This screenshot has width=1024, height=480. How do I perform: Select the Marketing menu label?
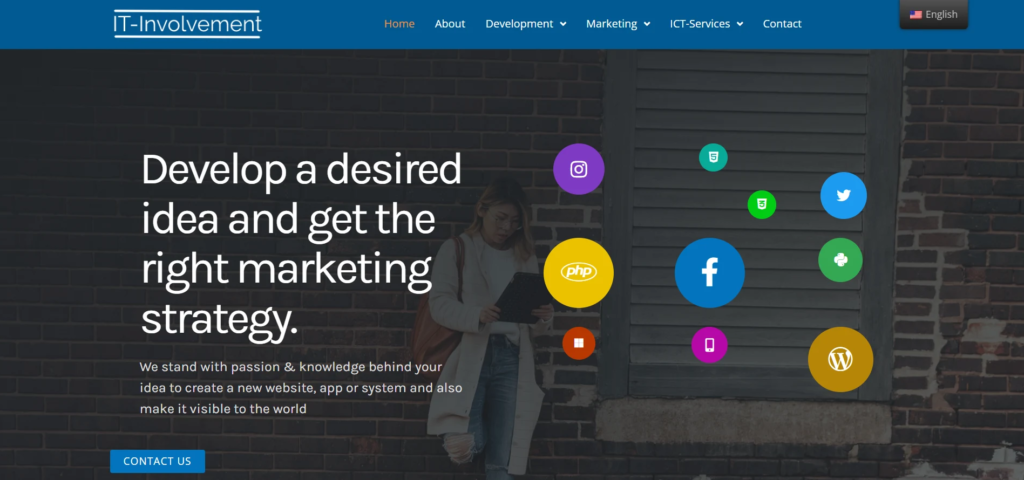611,24
